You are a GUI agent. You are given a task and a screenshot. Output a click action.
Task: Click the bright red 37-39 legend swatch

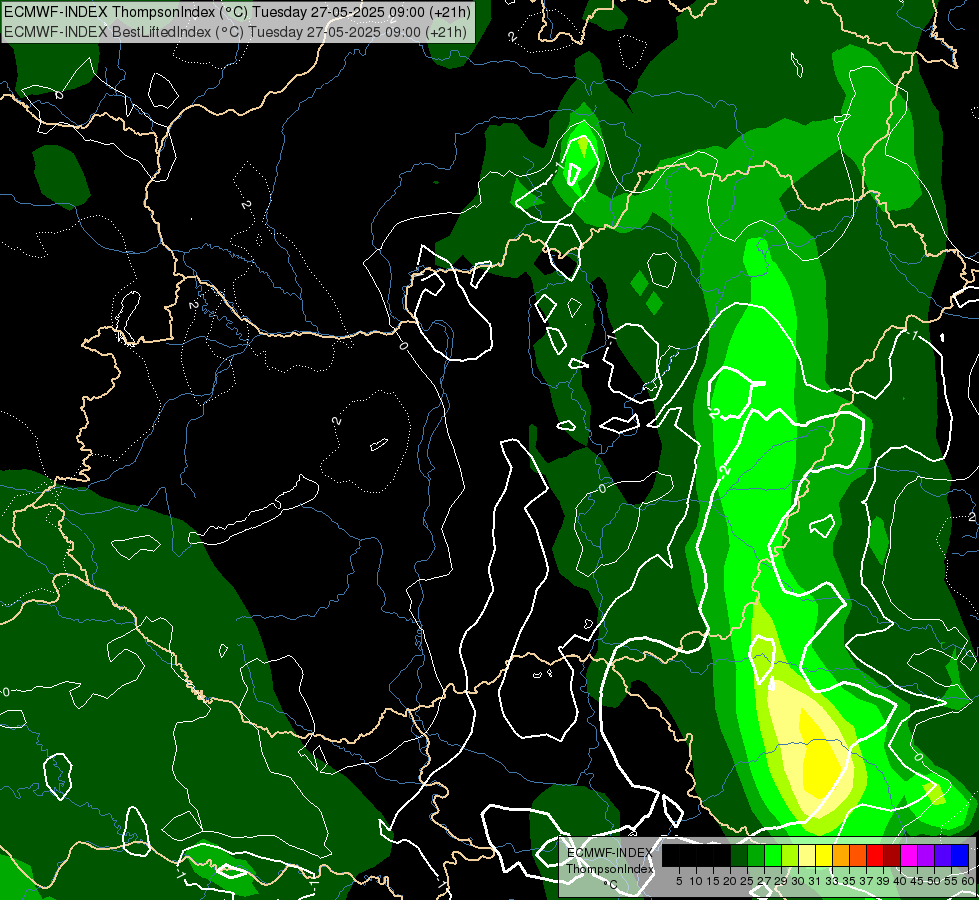coord(875,855)
